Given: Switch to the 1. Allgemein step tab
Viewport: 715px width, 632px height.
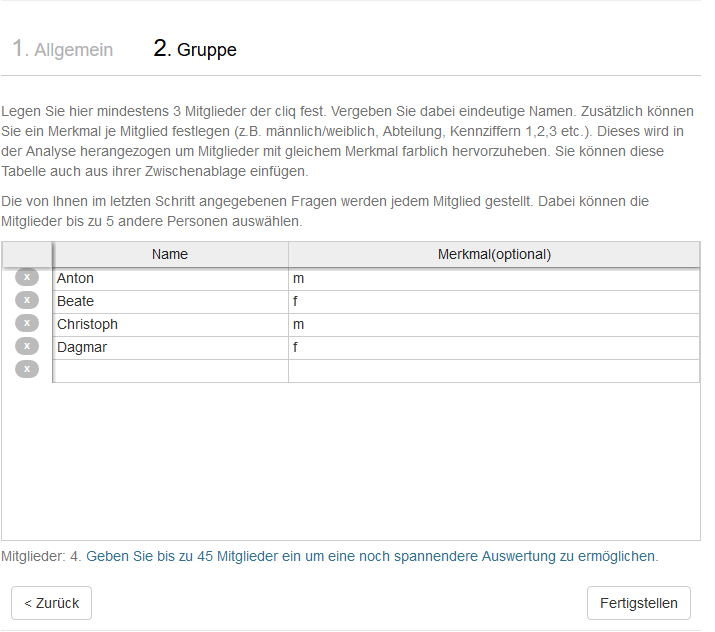Looking at the screenshot, I should [62, 49].
